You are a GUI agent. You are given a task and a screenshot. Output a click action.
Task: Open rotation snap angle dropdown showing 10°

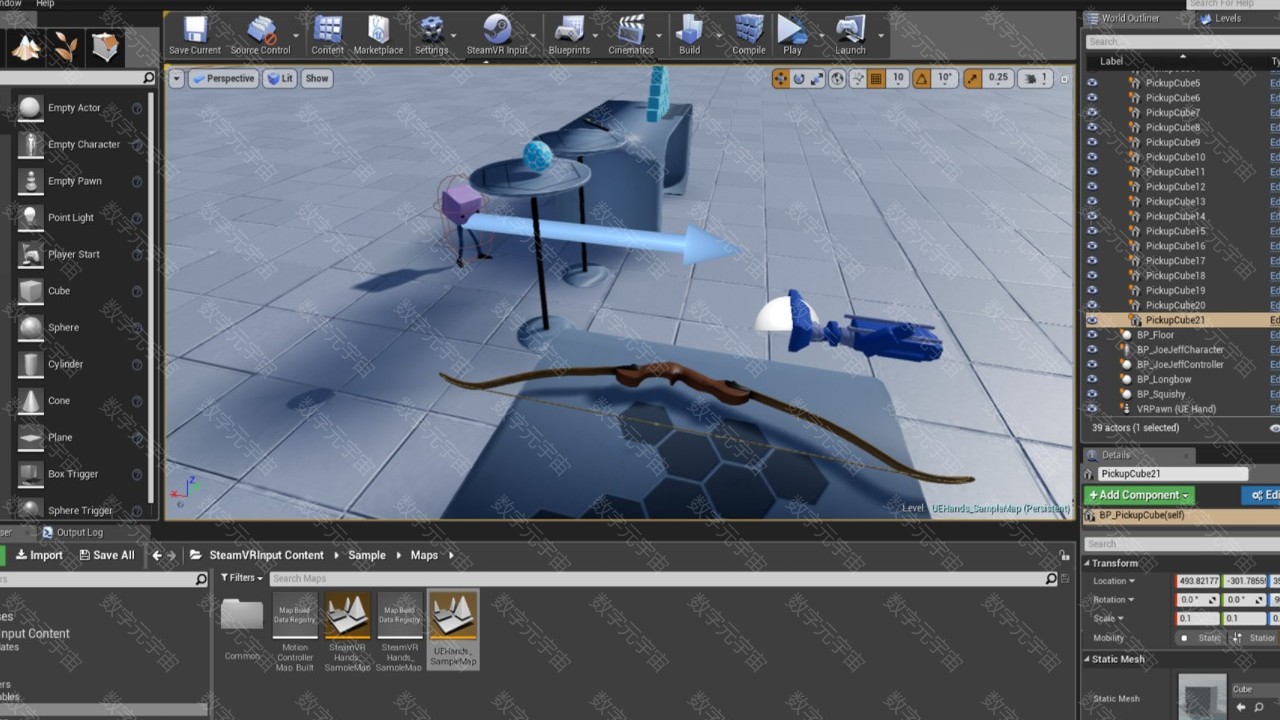pyautogui.click(x=945, y=78)
